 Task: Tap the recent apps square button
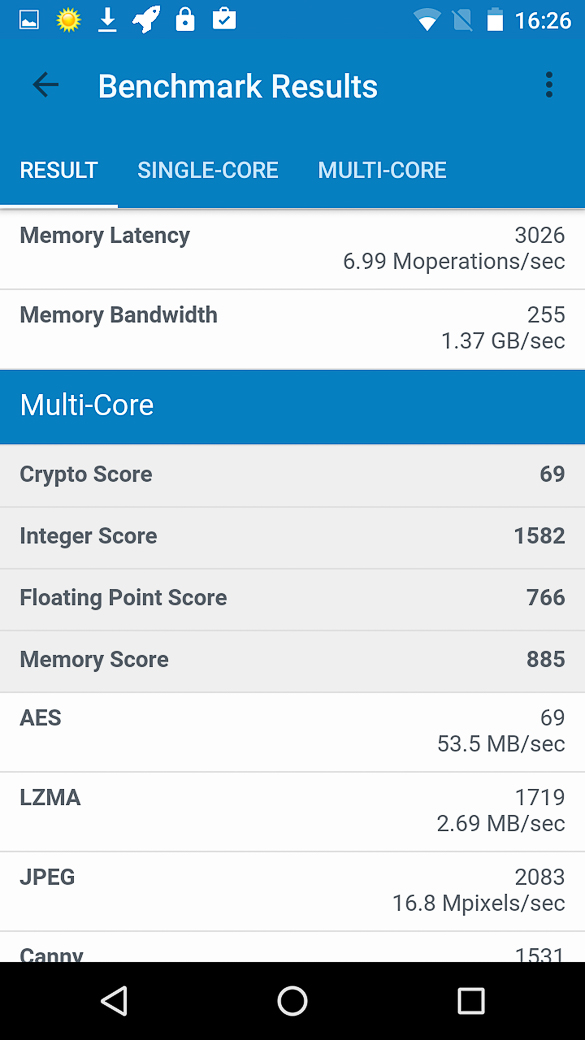coord(471,1000)
